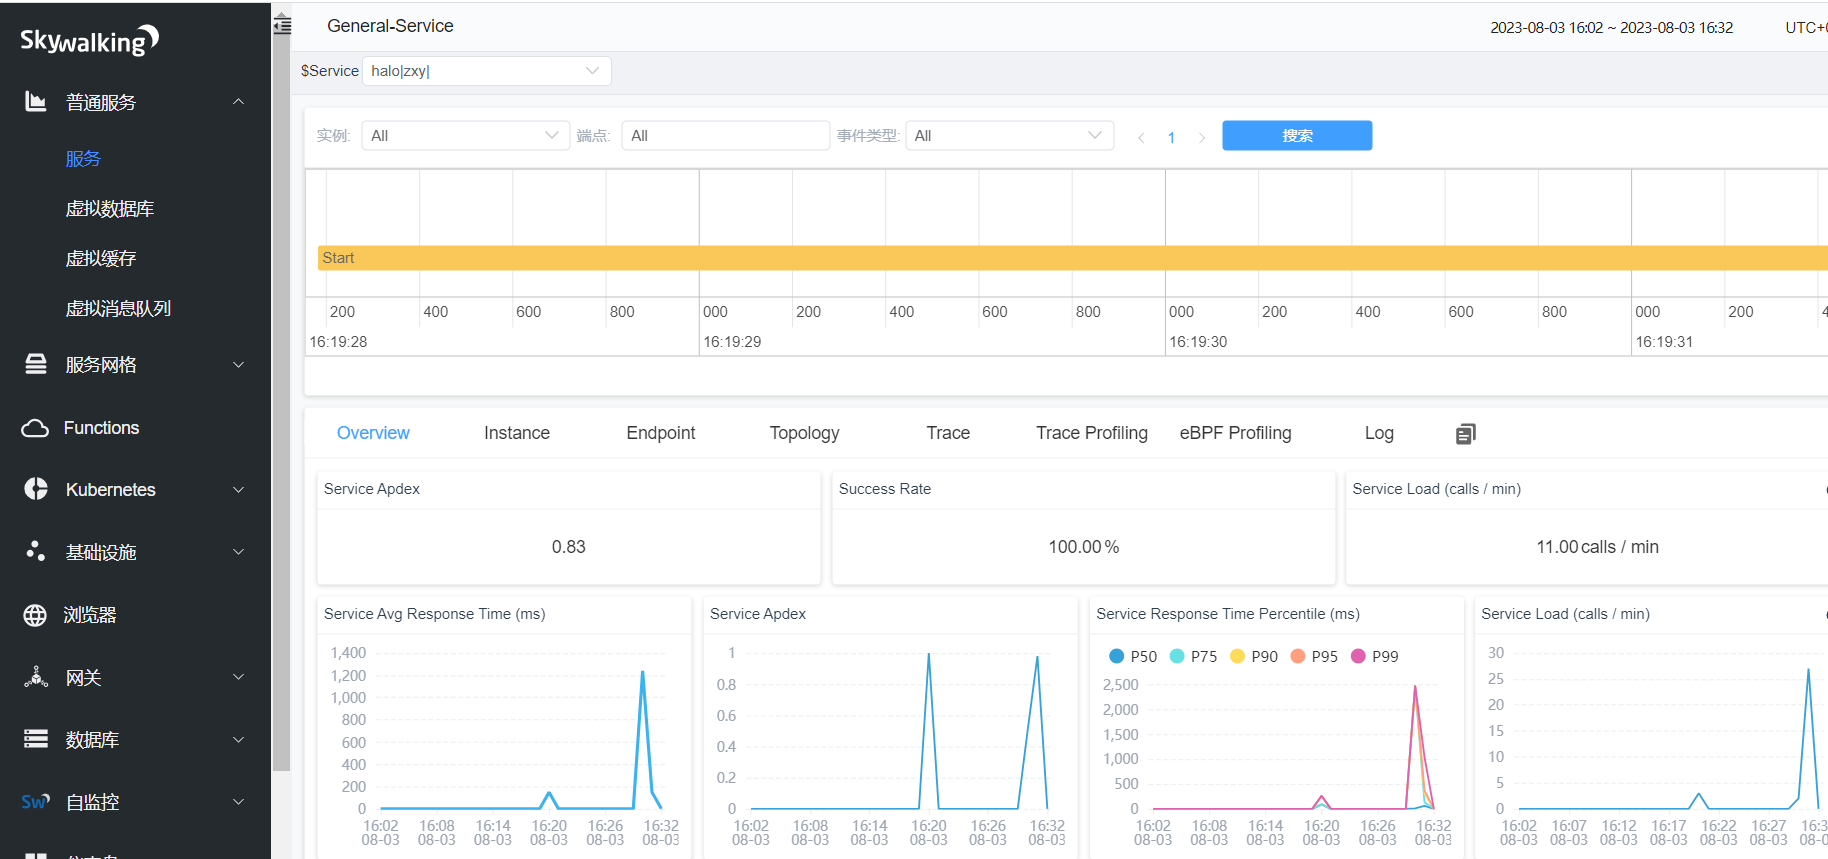Screen dimensions: 1828x859
Task: Click the blue 搜索 search button
Action: [1297, 136]
